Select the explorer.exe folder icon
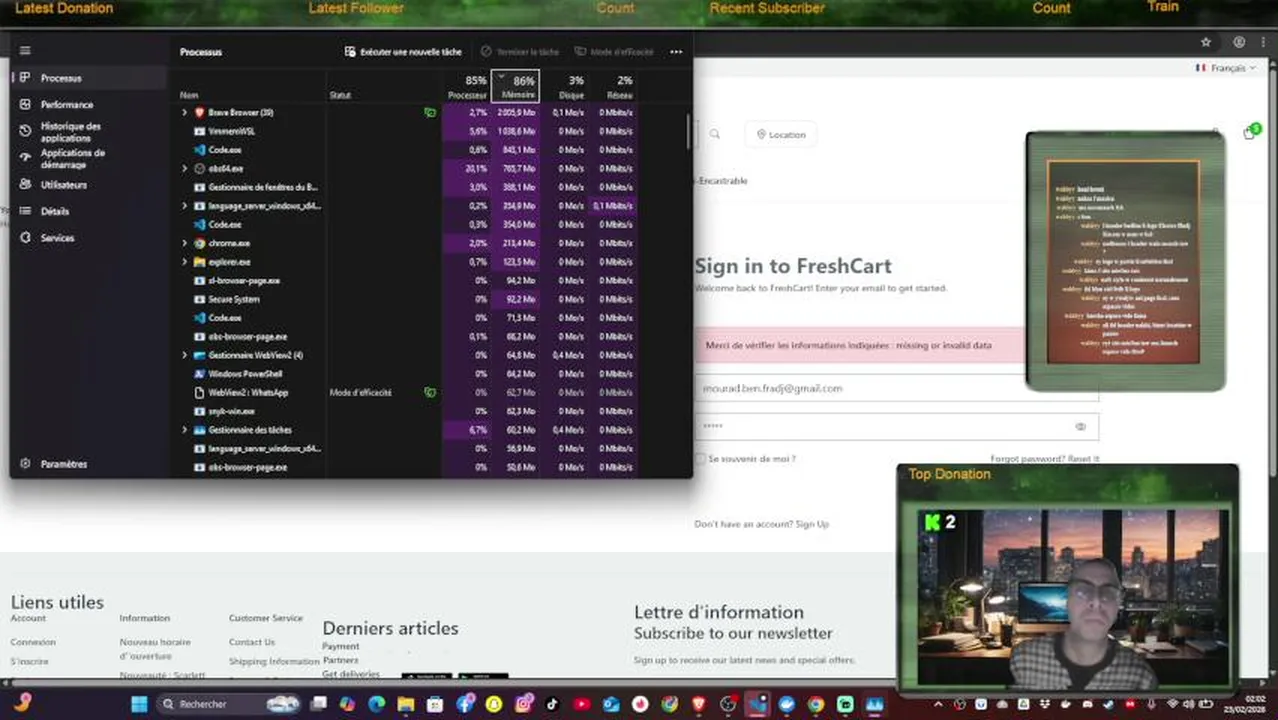Image resolution: width=1278 pixels, height=720 pixels. pyautogui.click(x=200, y=262)
